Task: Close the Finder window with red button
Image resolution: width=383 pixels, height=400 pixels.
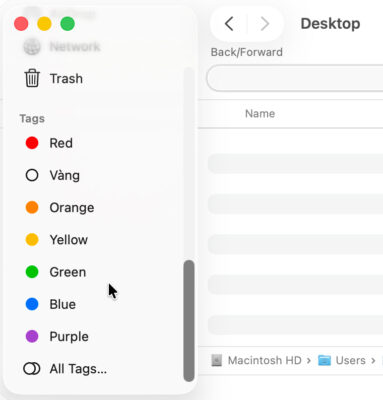Action: pos(21,24)
